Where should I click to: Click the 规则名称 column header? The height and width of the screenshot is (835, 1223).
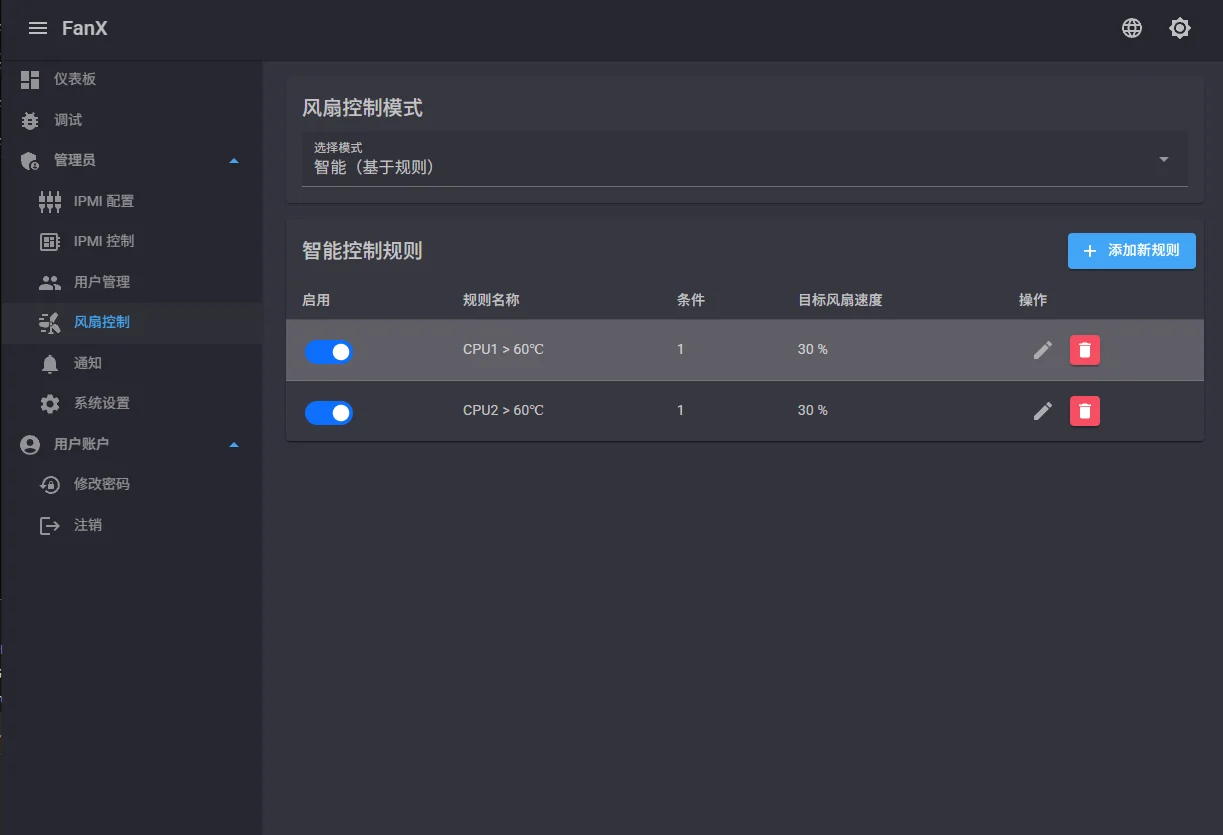click(x=491, y=300)
